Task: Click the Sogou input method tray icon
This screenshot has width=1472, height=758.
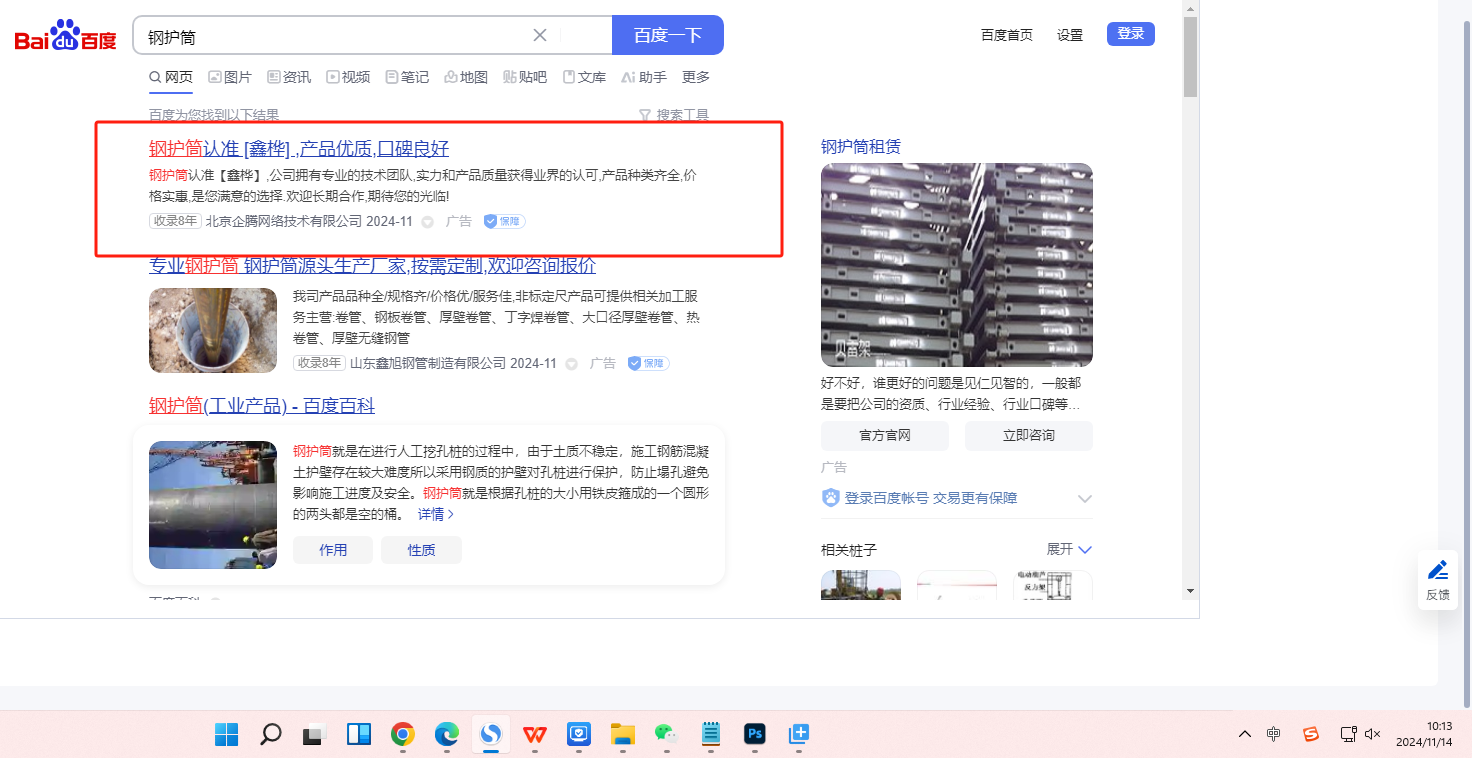Action: coord(1310,734)
